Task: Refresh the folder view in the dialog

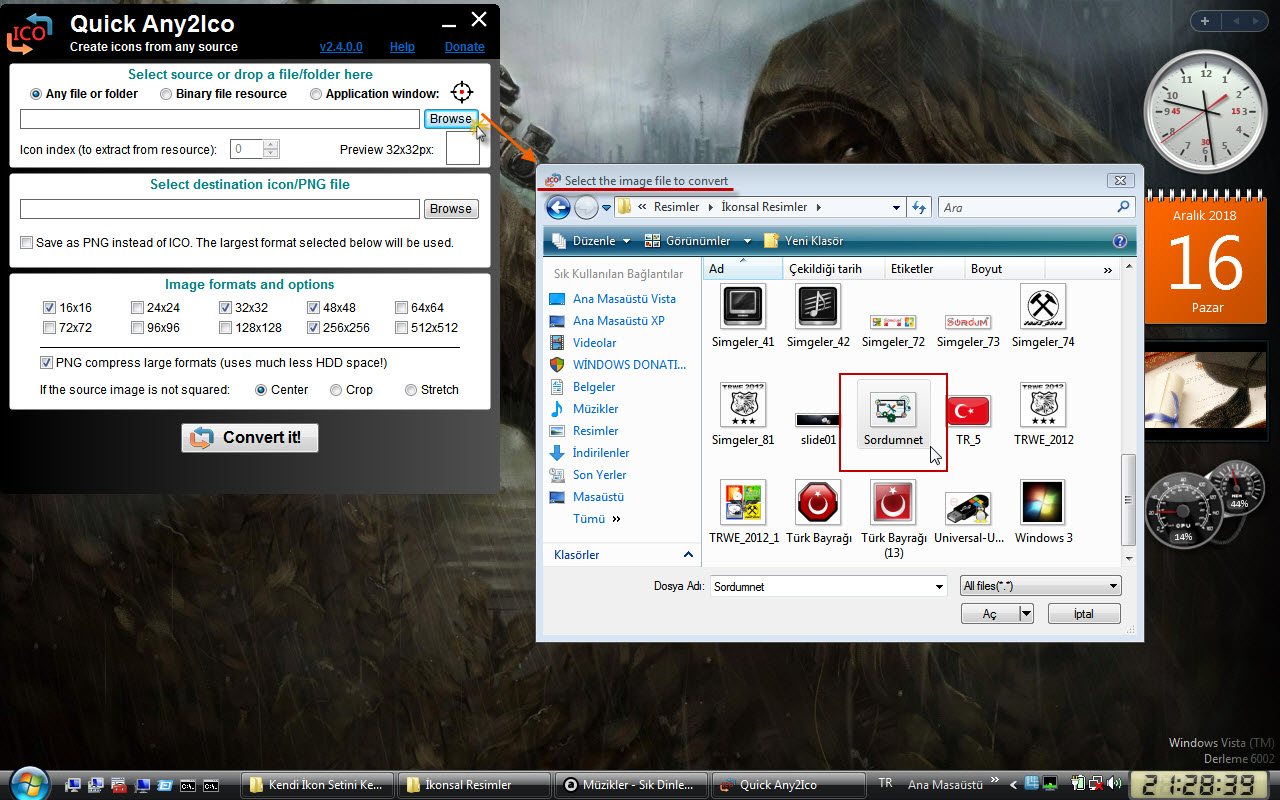Action: [920, 207]
